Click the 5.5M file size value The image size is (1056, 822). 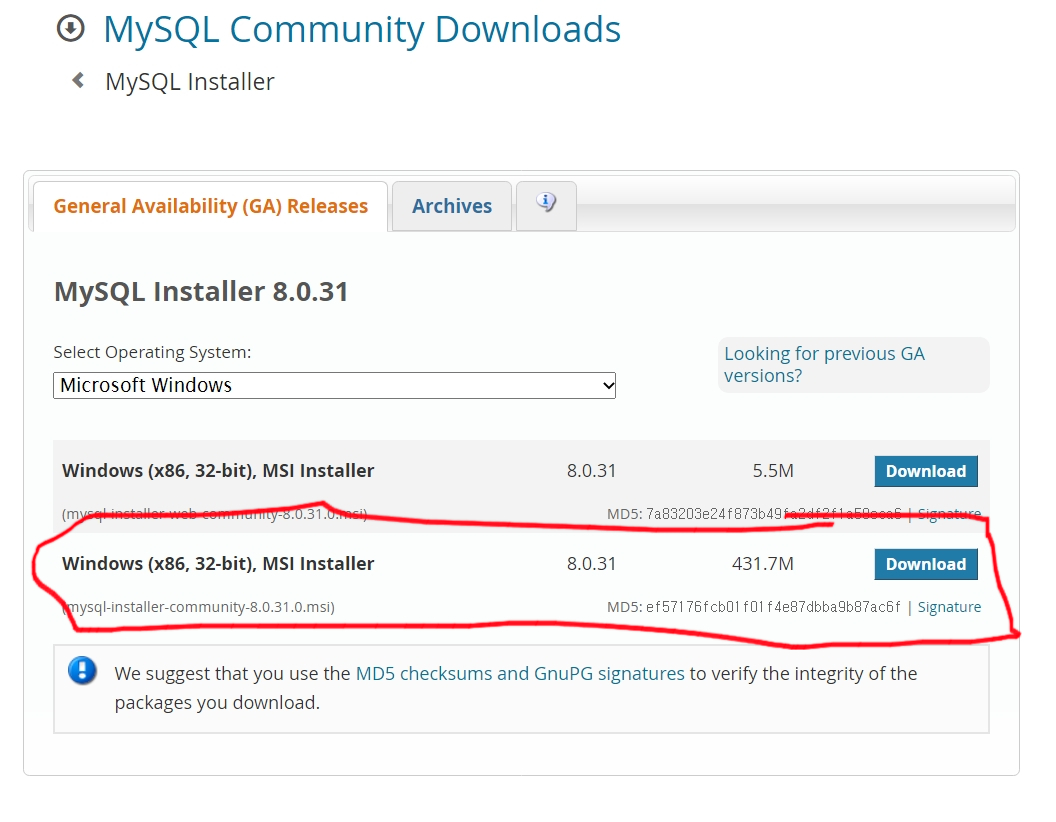[x=772, y=471]
